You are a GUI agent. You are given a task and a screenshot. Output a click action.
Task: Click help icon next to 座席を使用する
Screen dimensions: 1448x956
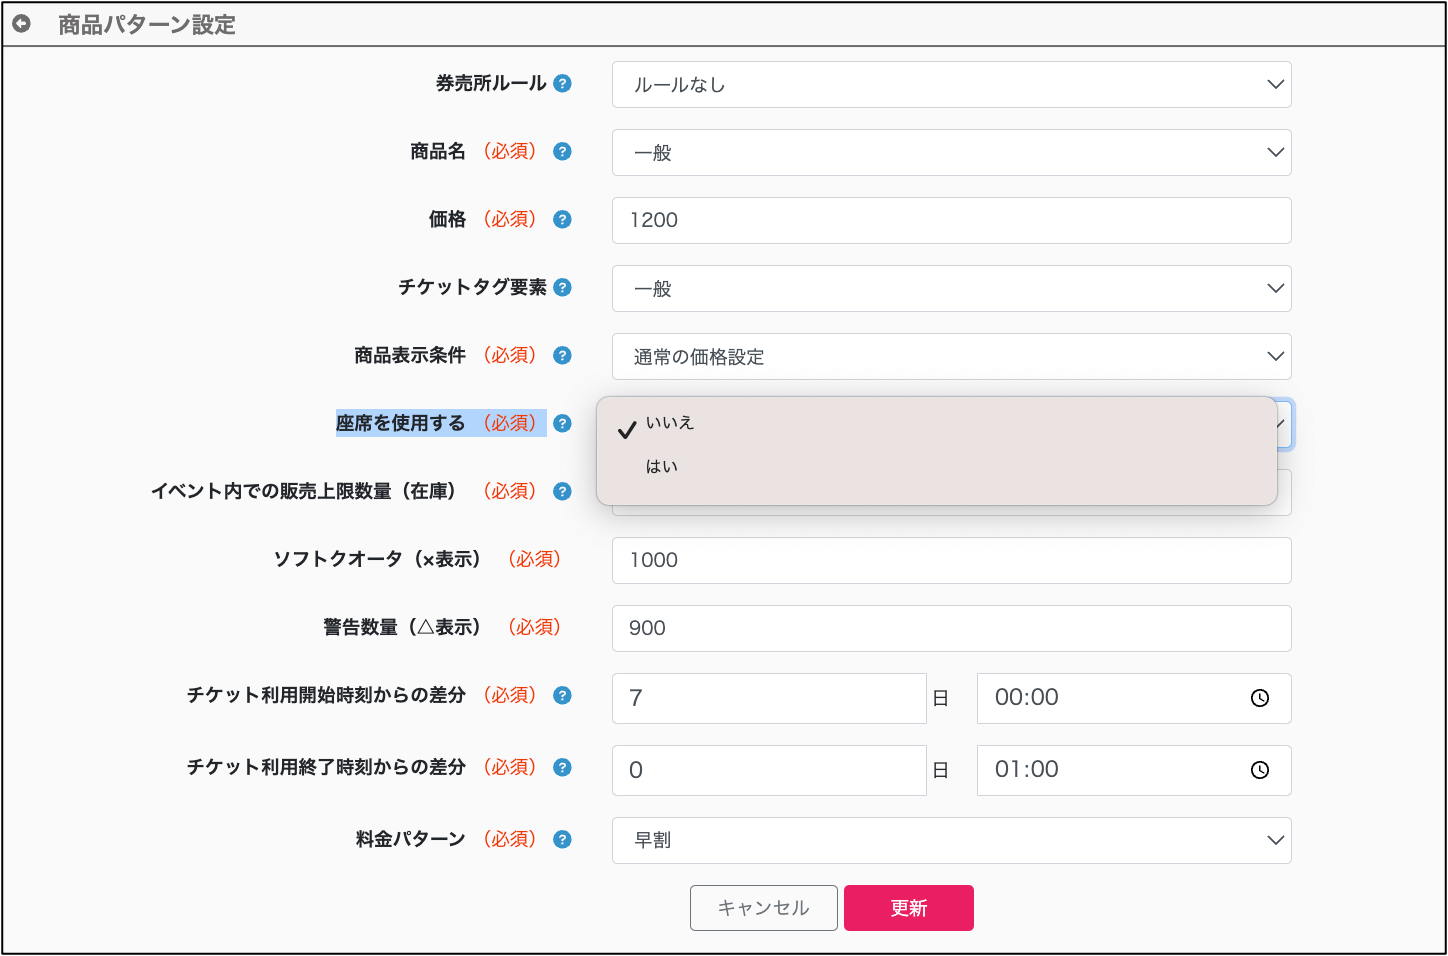[x=562, y=423]
